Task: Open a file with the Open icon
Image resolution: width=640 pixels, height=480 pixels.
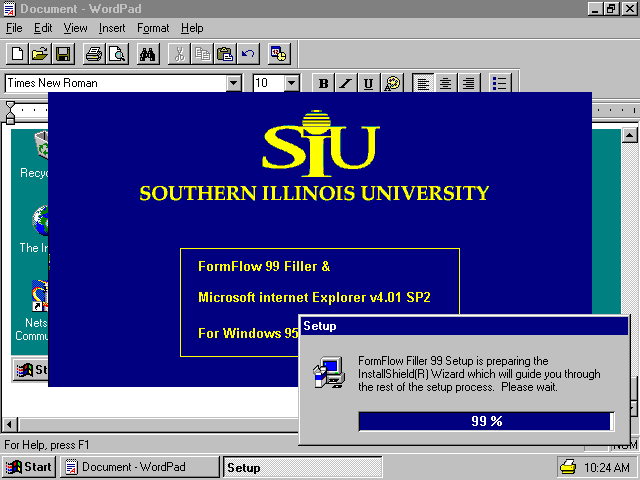Action: pos(40,54)
